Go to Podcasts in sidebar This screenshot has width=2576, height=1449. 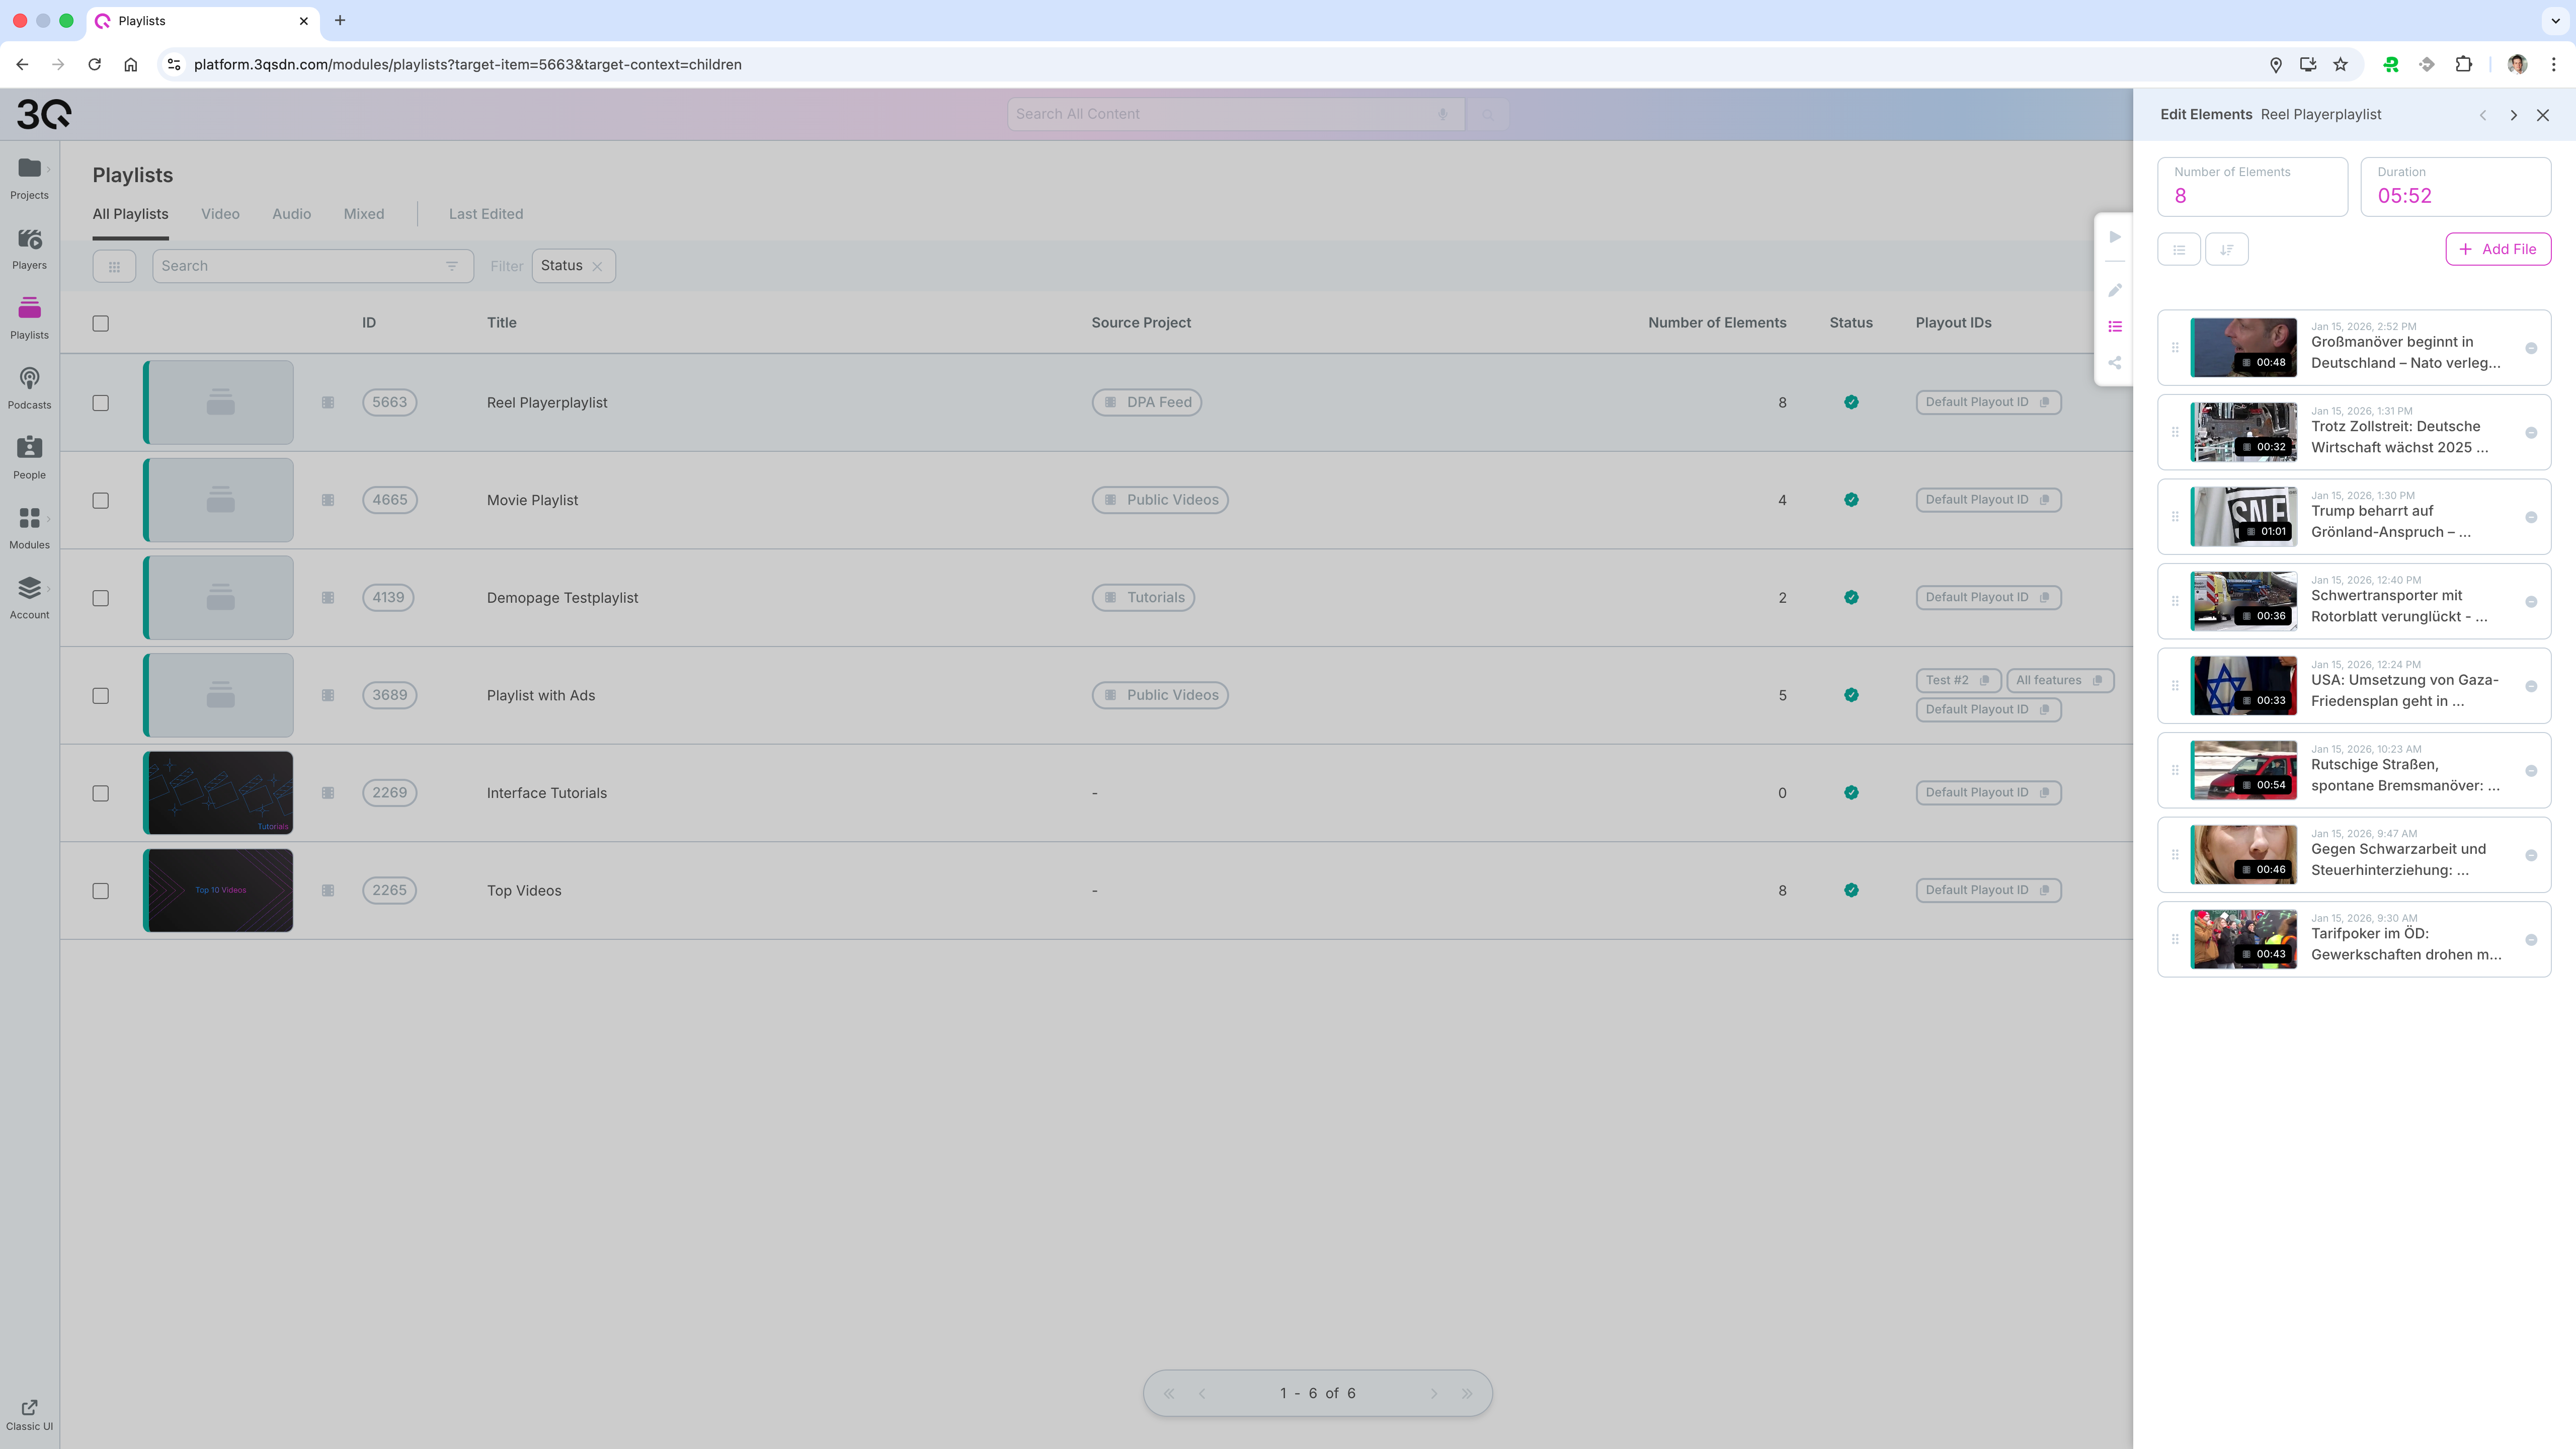[29, 387]
